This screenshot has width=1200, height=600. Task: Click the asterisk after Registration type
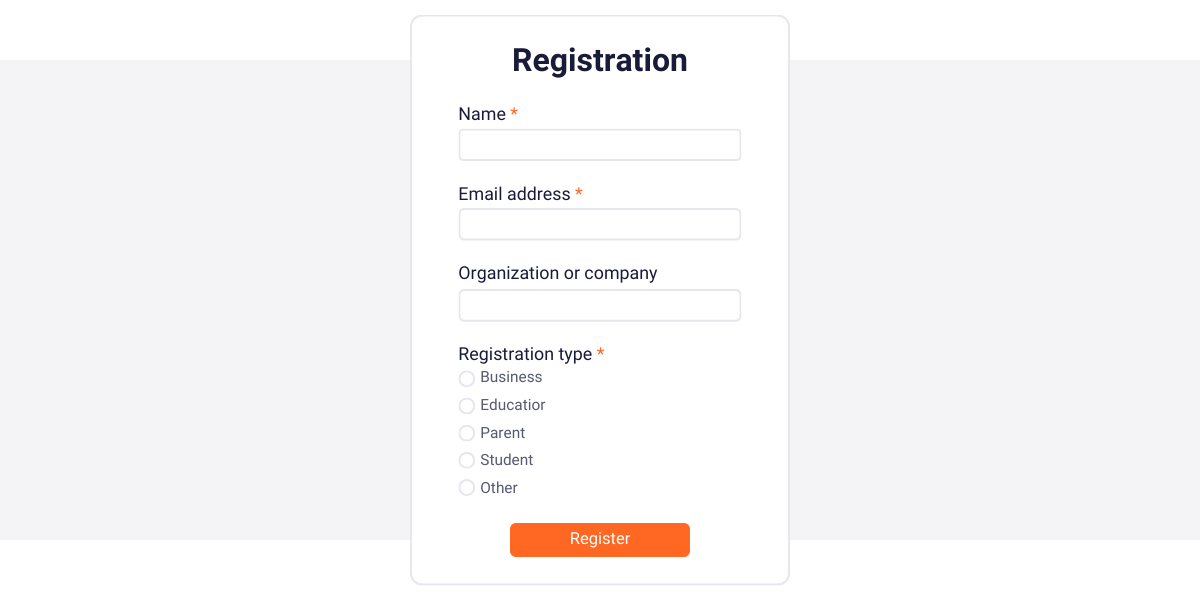click(600, 354)
